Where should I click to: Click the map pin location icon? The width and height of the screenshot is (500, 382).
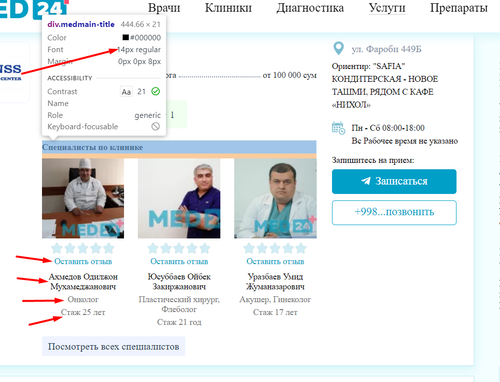339,49
